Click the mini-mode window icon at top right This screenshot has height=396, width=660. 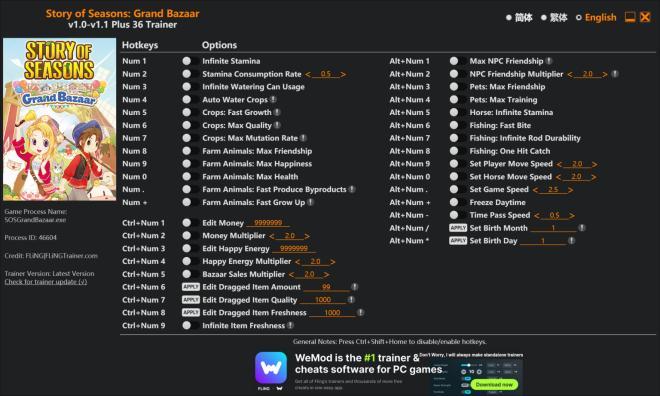coord(630,17)
